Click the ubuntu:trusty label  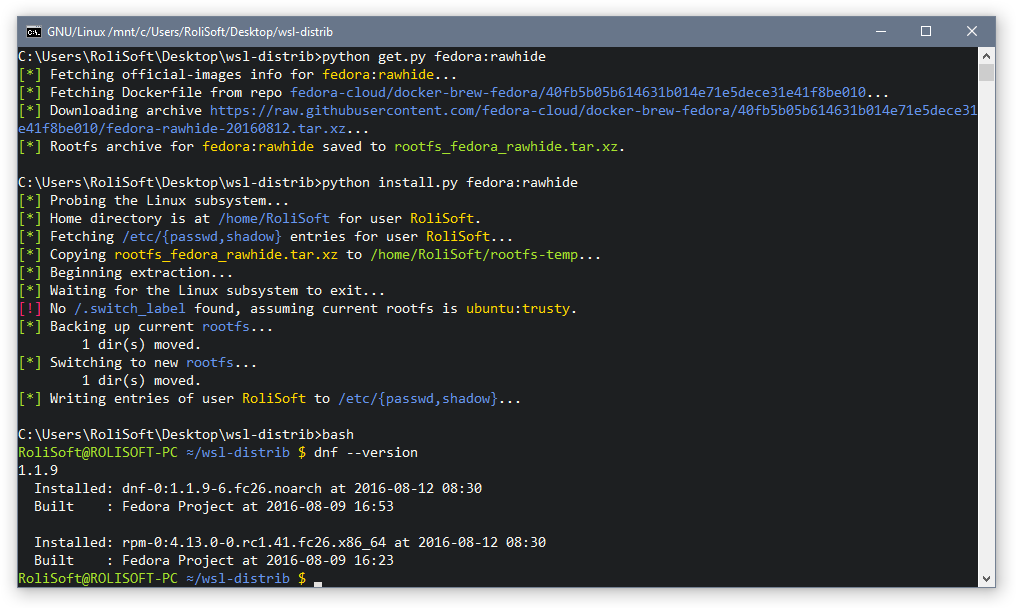(x=518, y=309)
